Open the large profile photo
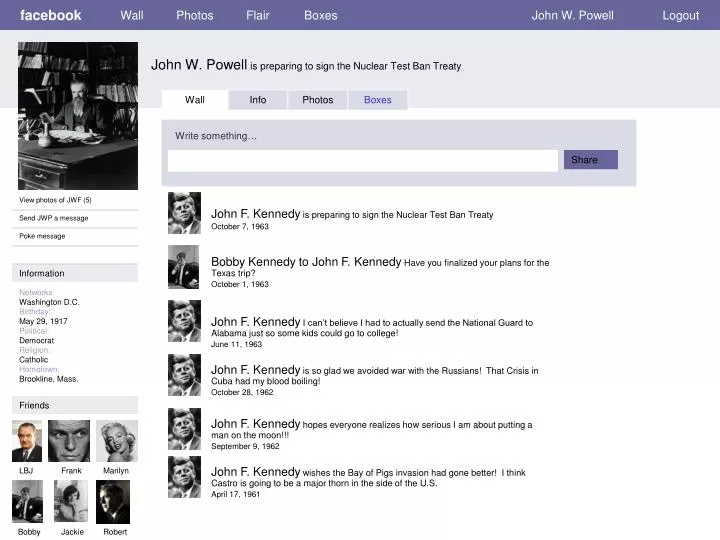The height and width of the screenshot is (540, 720). (78, 116)
